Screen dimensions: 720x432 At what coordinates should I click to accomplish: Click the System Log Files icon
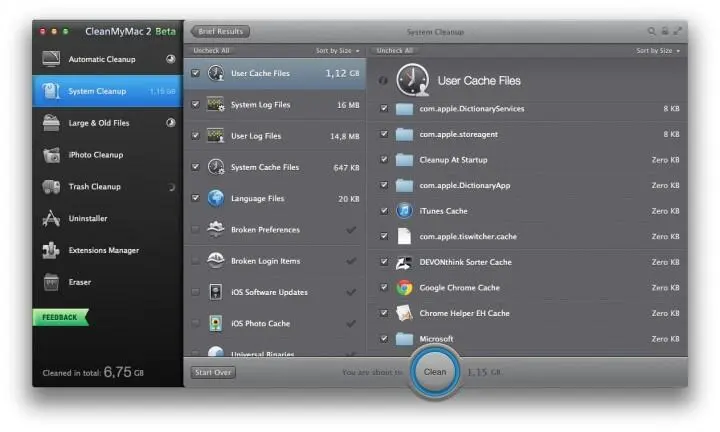[215, 105]
